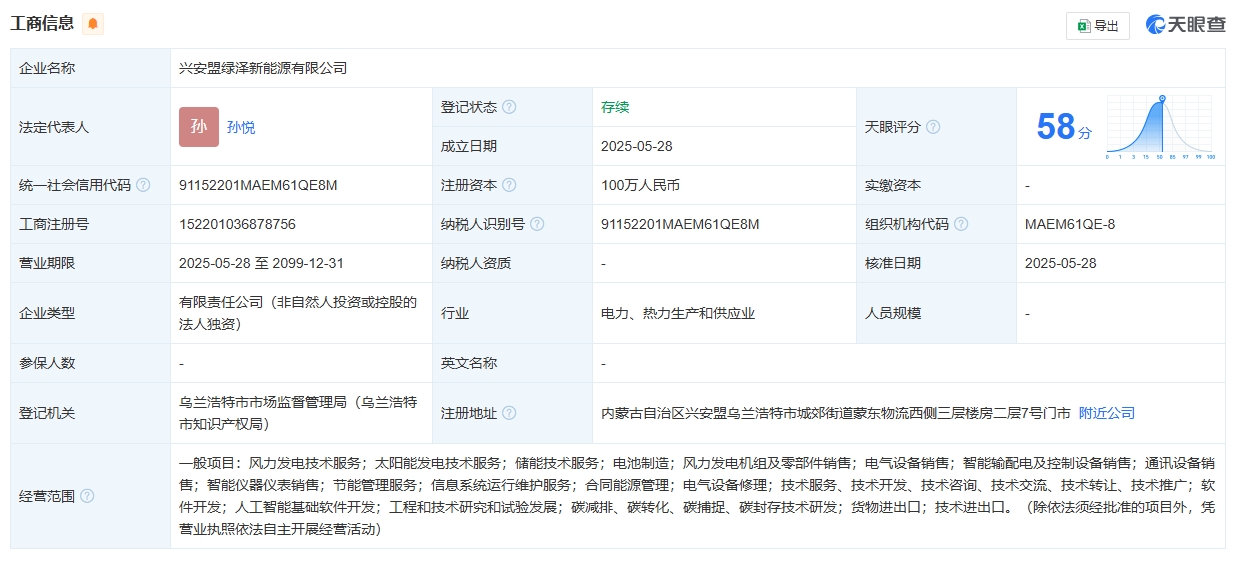Click the 行业 label

point(455,313)
